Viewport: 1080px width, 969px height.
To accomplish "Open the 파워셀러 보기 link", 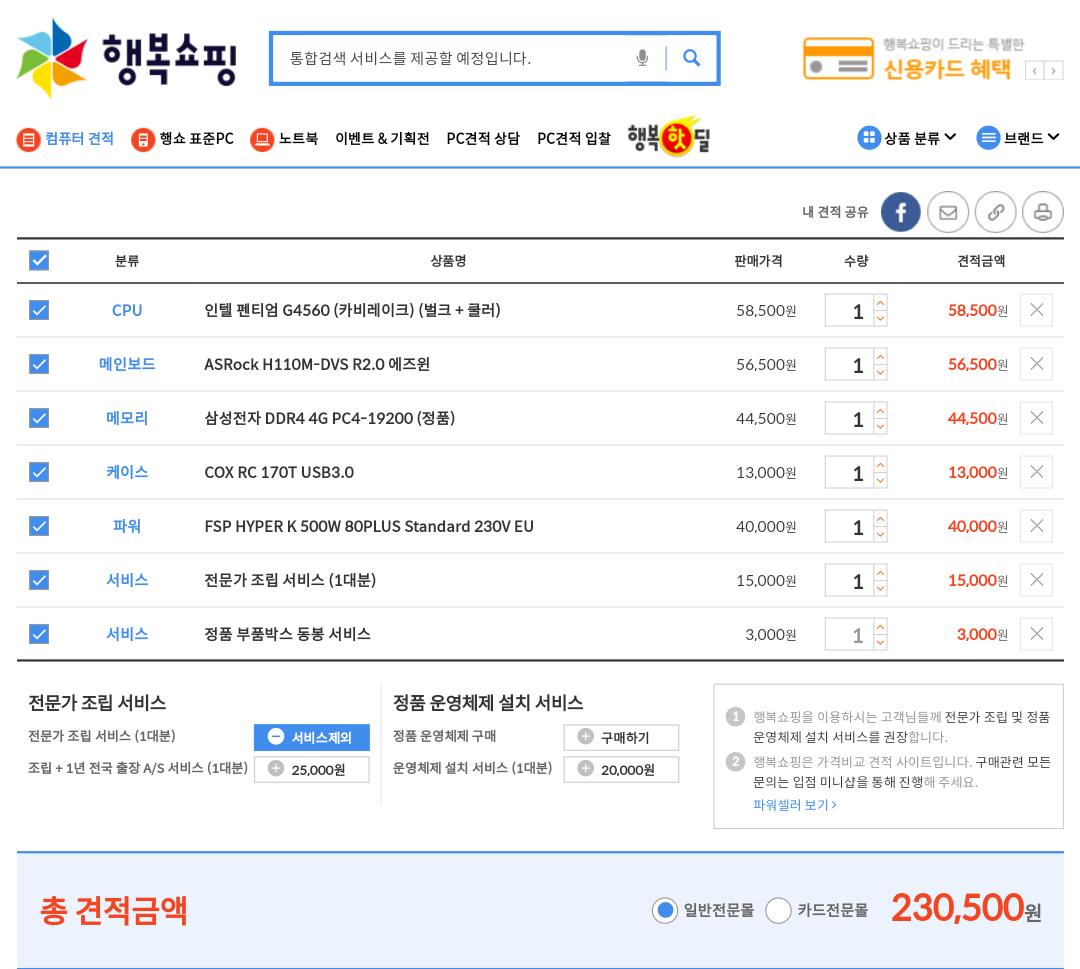I will pos(795,804).
